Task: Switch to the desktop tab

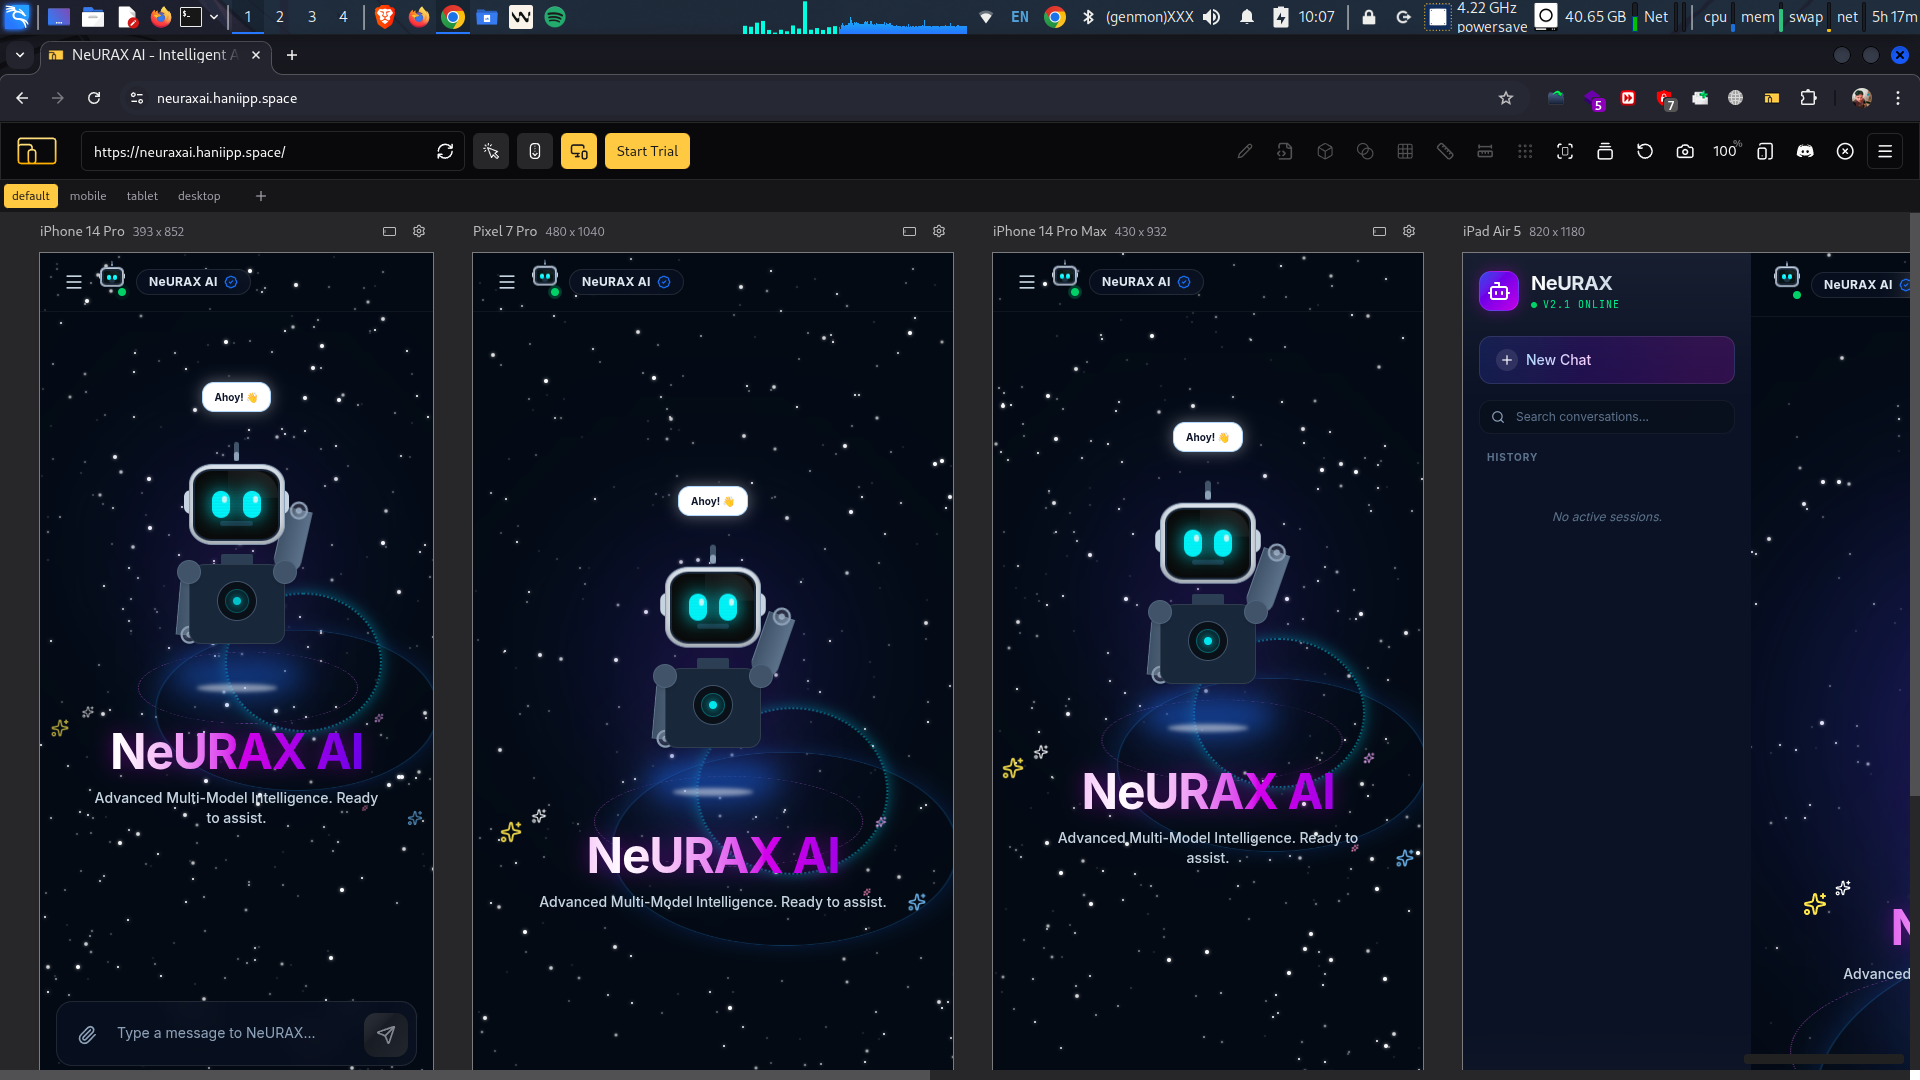Action: pyautogui.click(x=199, y=196)
